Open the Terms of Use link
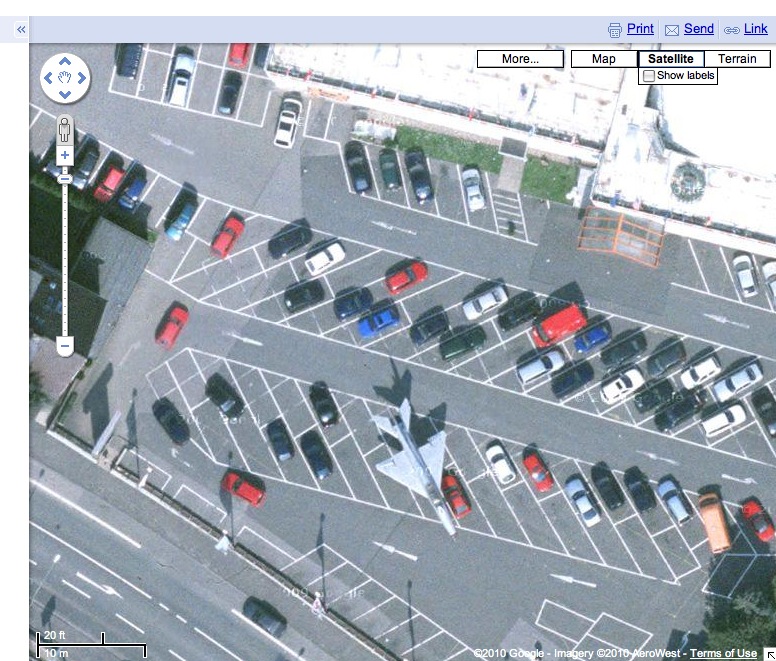This screenshot has height=661, width=776. (x=723, y=653)
